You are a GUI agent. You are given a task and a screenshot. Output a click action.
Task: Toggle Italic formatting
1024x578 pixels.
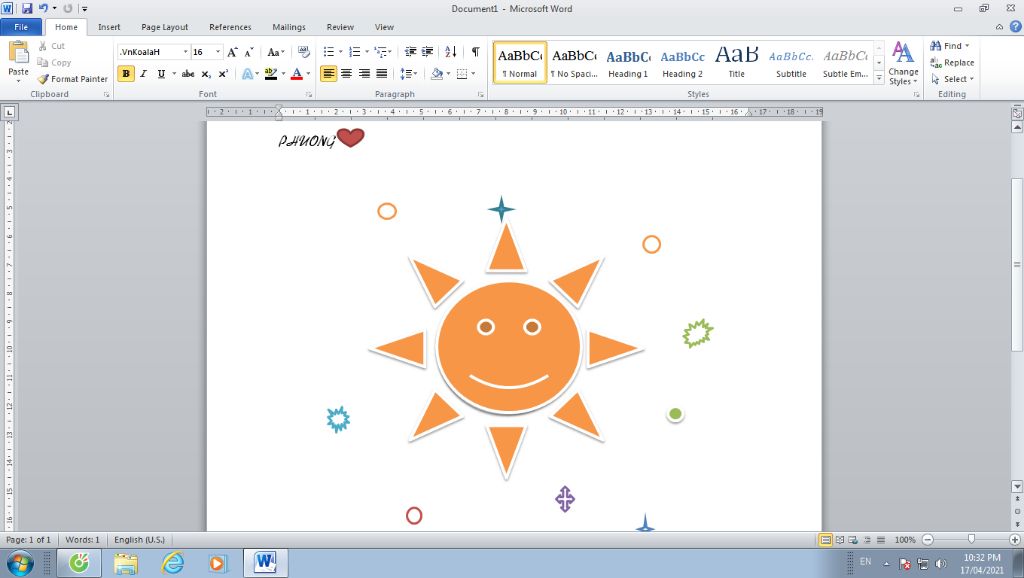pos(143,74)
